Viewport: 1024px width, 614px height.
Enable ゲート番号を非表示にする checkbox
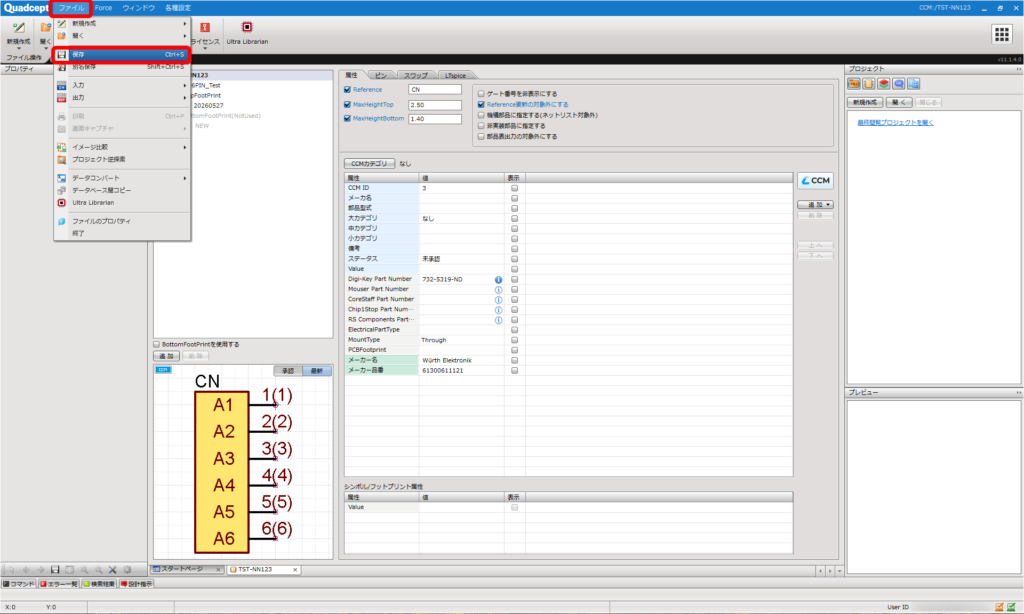pyautogui.click(x=481, y=94)
